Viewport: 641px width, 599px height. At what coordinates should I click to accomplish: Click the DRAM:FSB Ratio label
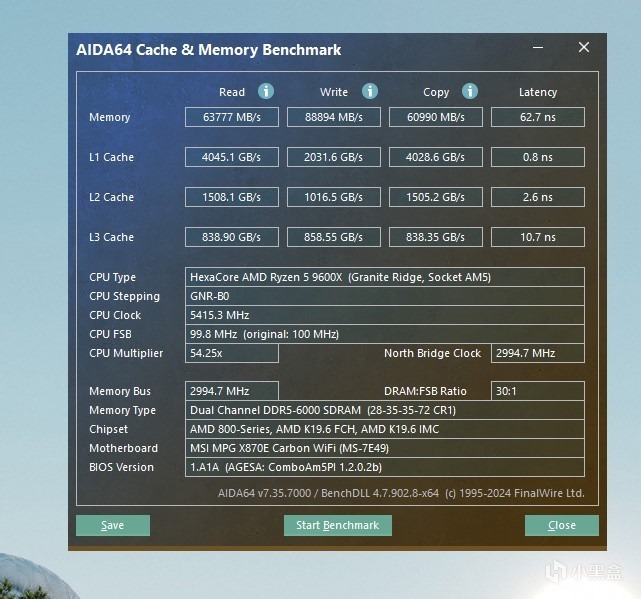click(425, 391)
